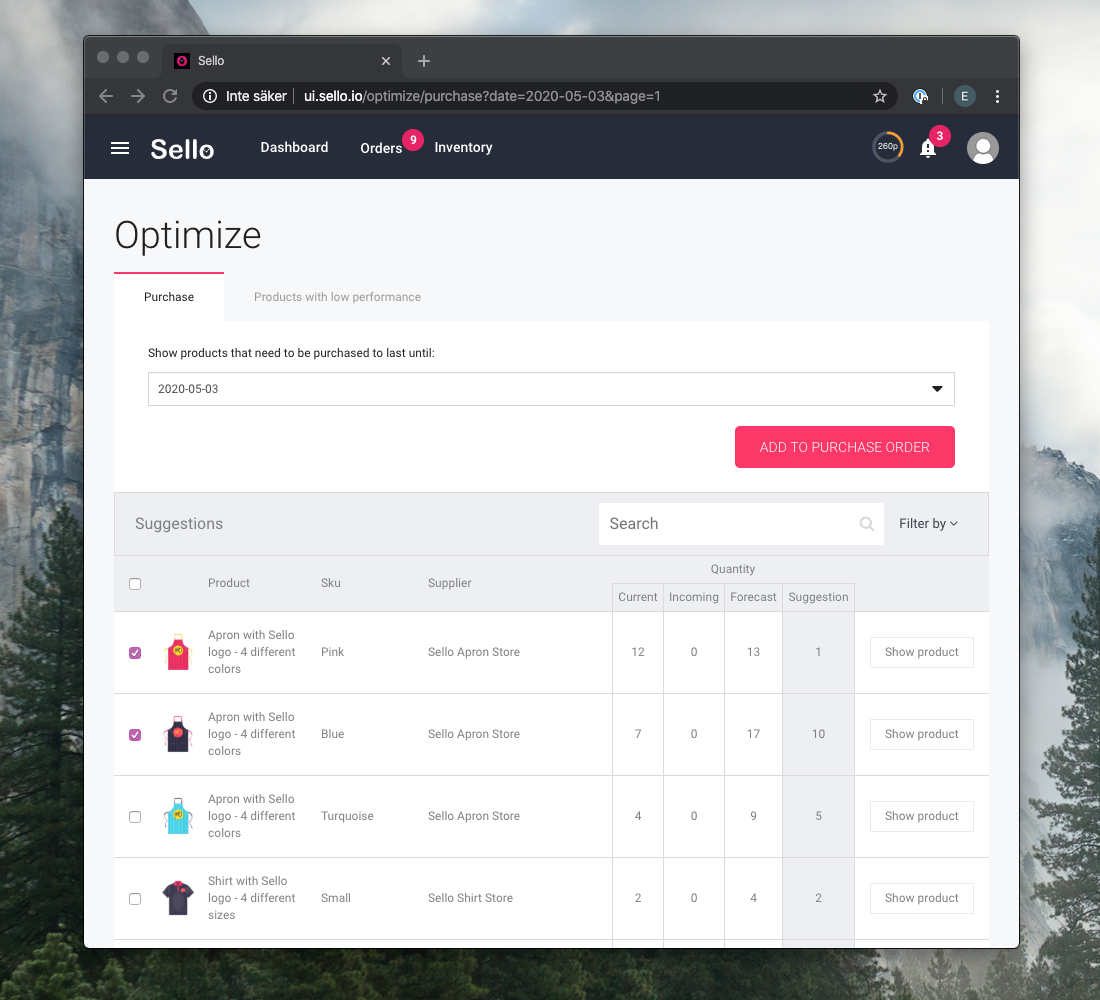Toggle the select-all checkbox in table header
The image size is (1100, 1000).
135,584
